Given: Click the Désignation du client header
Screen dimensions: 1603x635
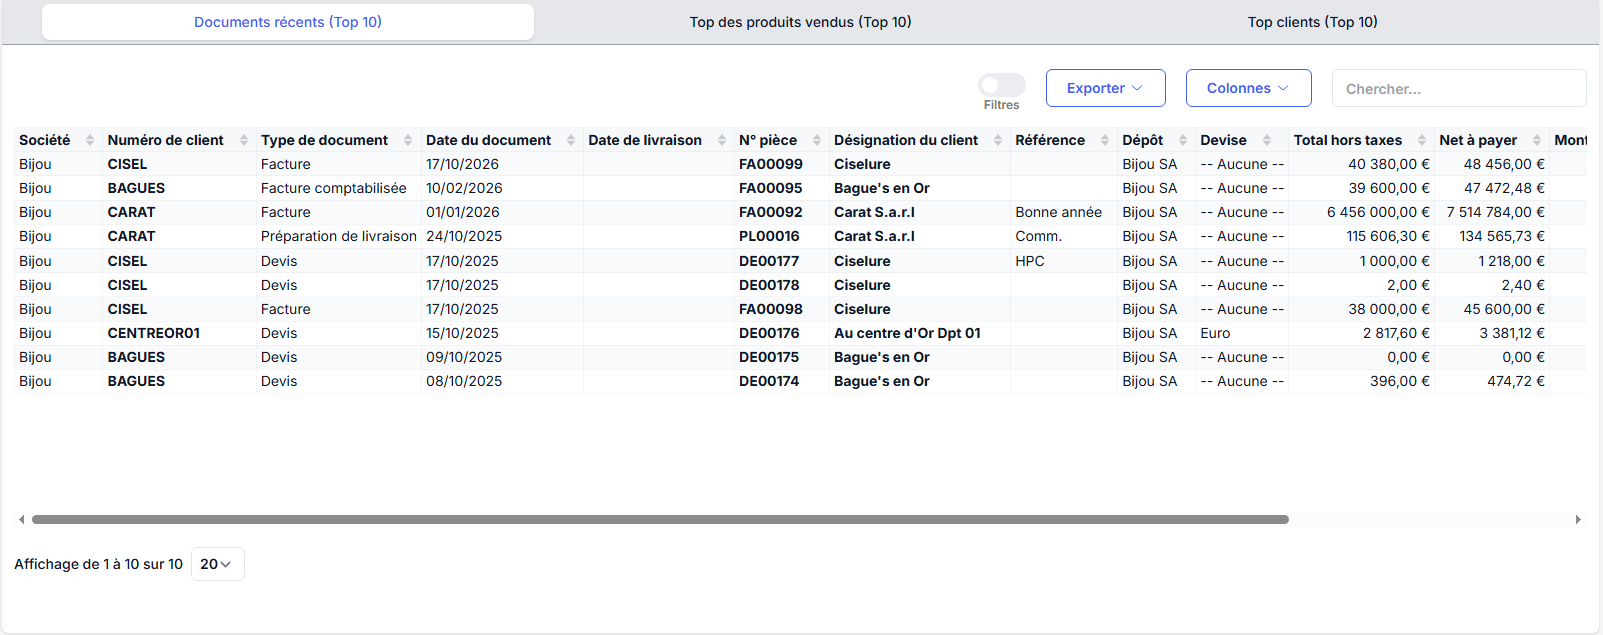Looking at the screenshot, I should [x=906, y=140].
